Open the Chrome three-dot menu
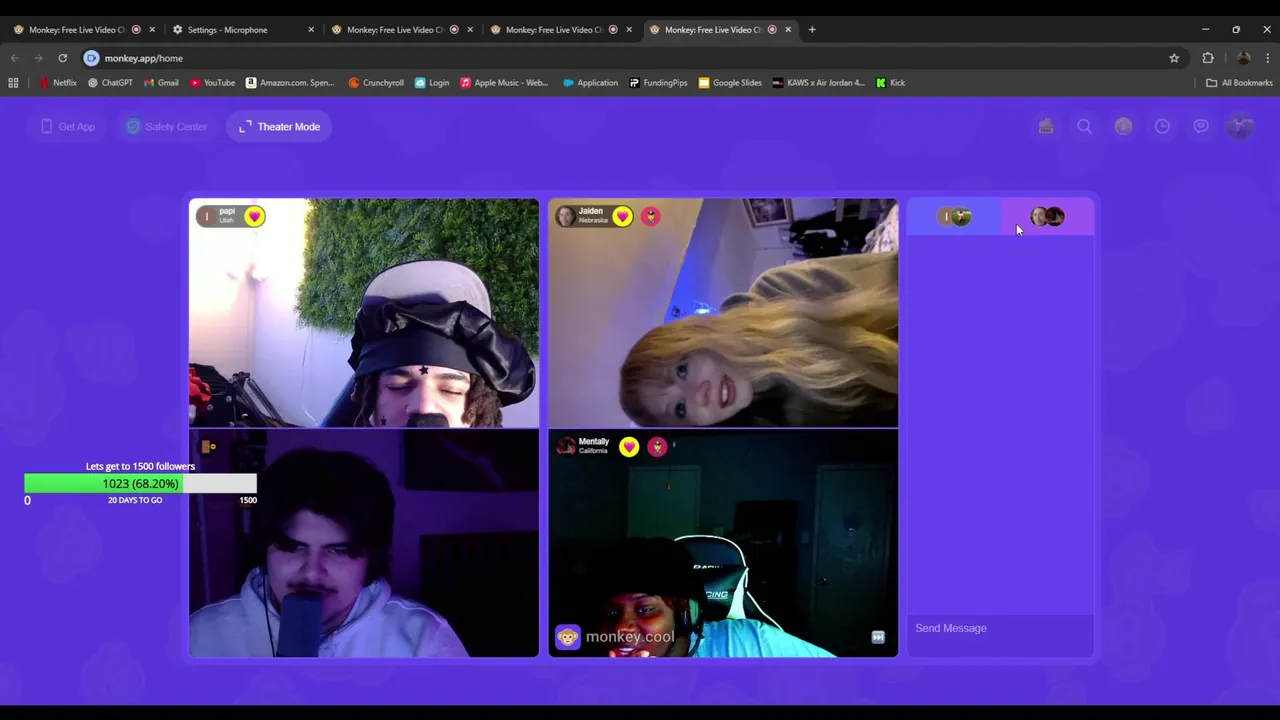The height and width of the screenshot is (720, 1280). (1267, 58)
